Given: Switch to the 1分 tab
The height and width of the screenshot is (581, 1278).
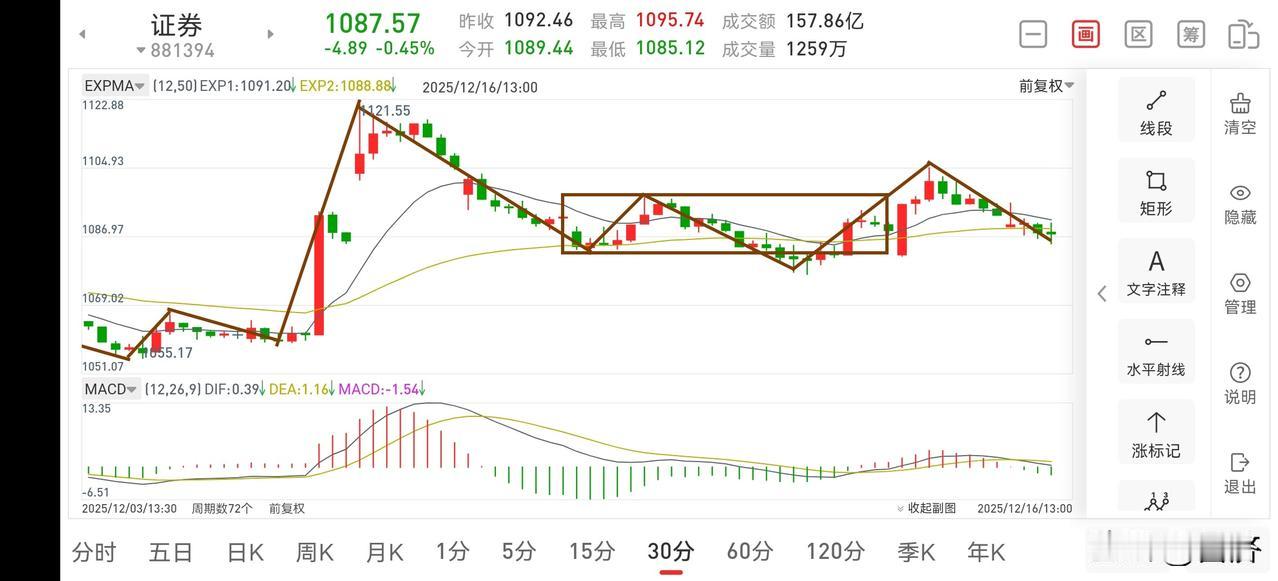Looking at the screenshot, I should pos(452,551).
